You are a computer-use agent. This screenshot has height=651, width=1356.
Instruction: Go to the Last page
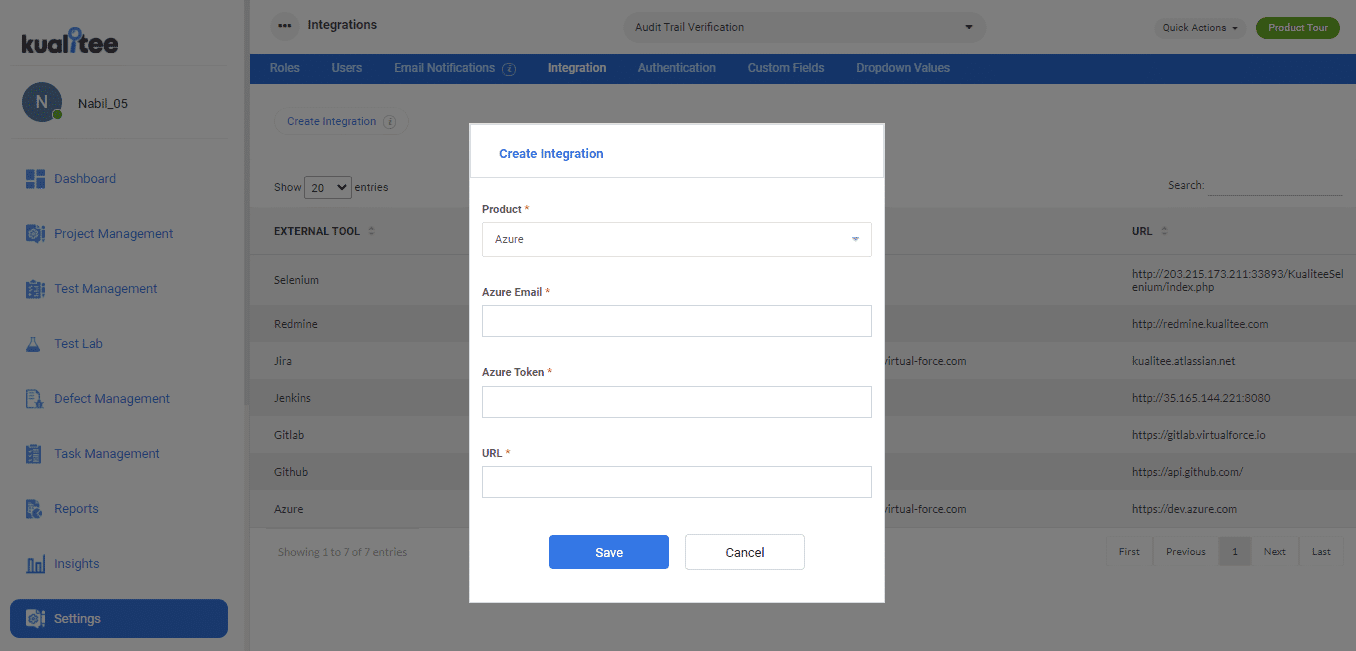(1321, 552)
